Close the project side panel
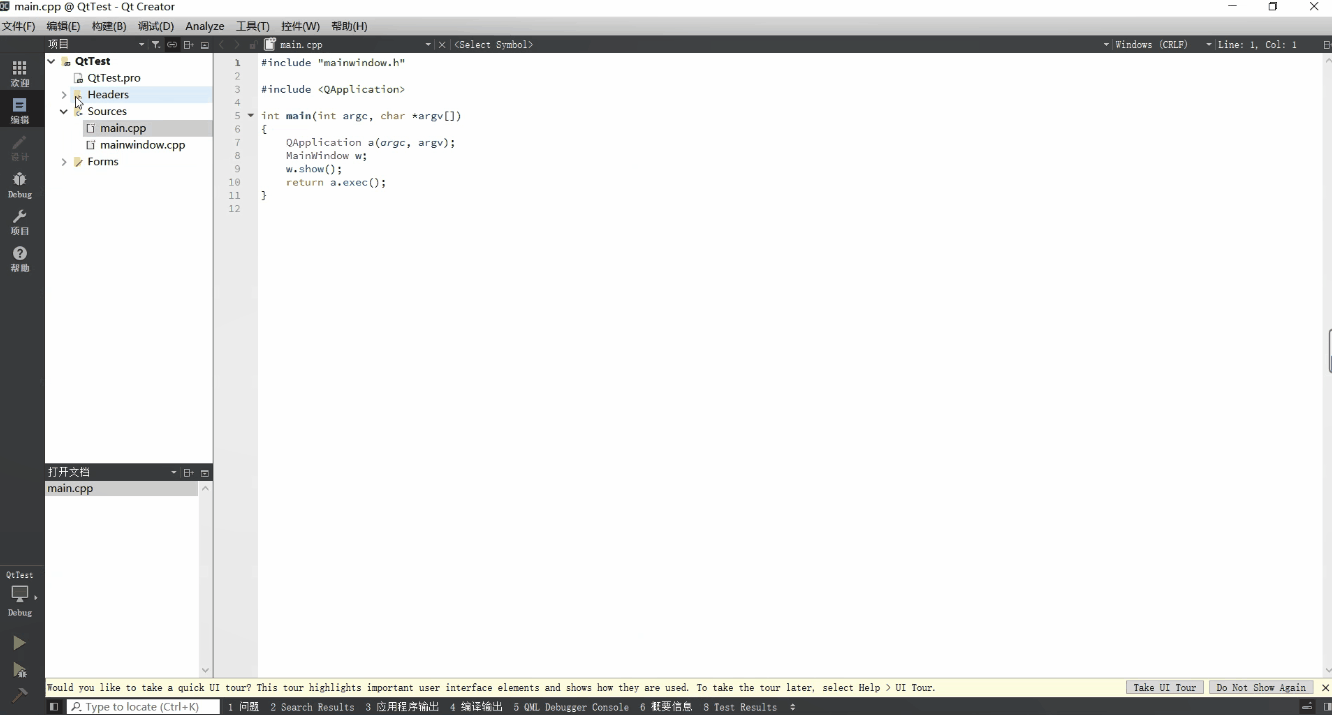1332x715 pixels. coord(205,45)
